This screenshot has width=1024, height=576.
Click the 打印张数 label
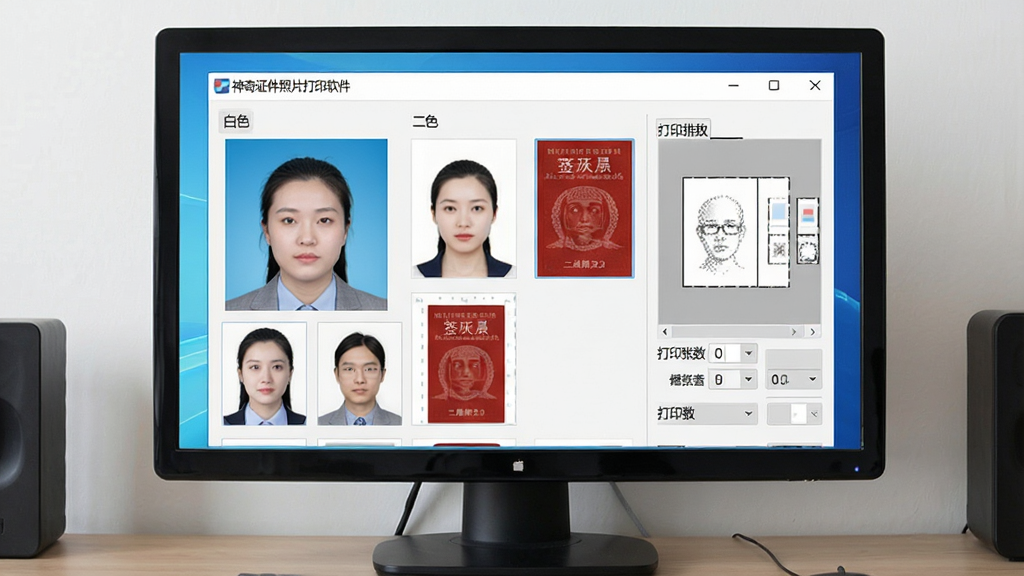coord(681,353)
